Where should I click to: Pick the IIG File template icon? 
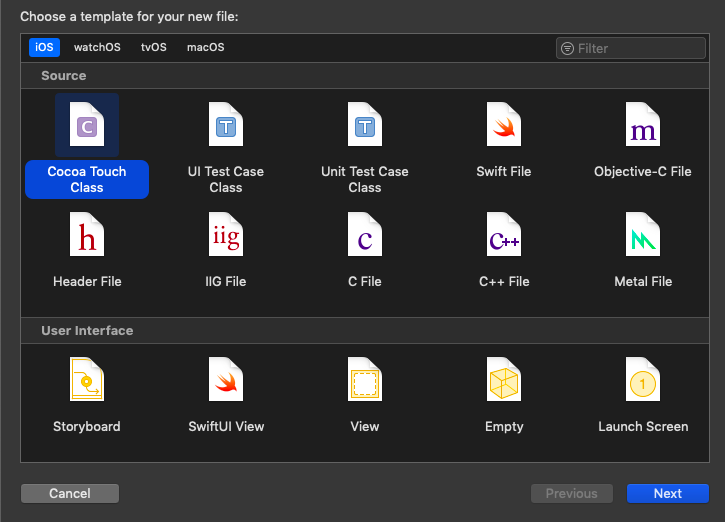pos(226,234)
